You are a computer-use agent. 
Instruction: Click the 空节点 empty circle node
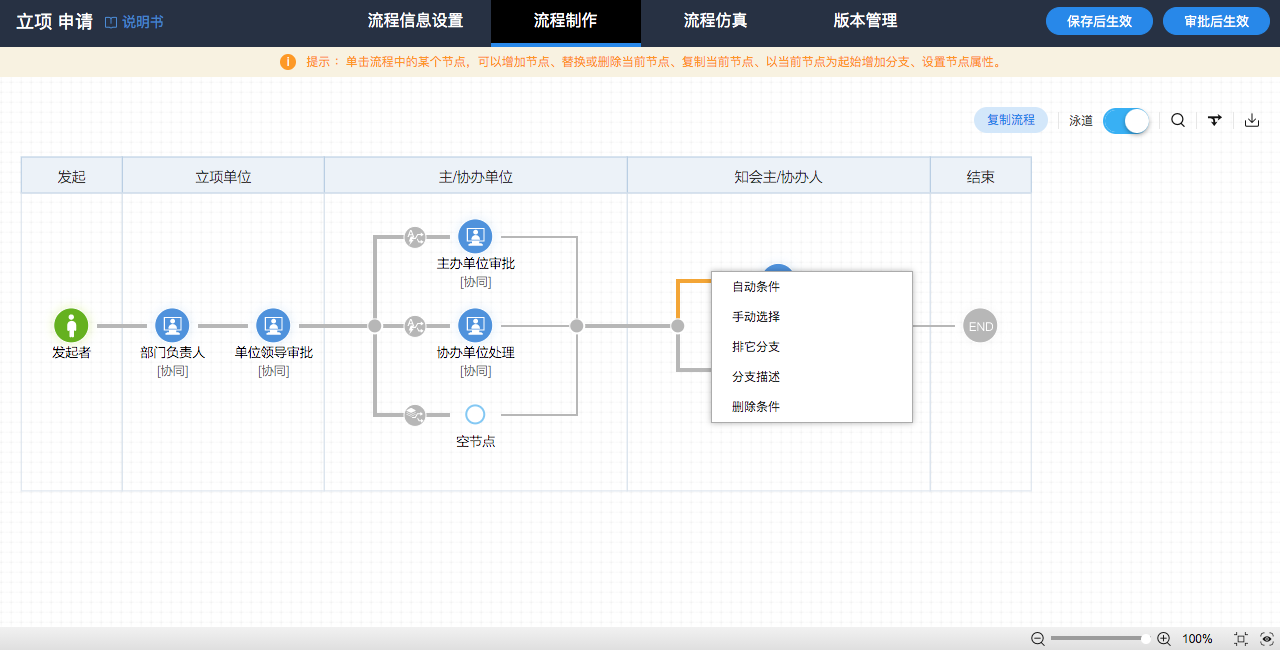[475, 414]
